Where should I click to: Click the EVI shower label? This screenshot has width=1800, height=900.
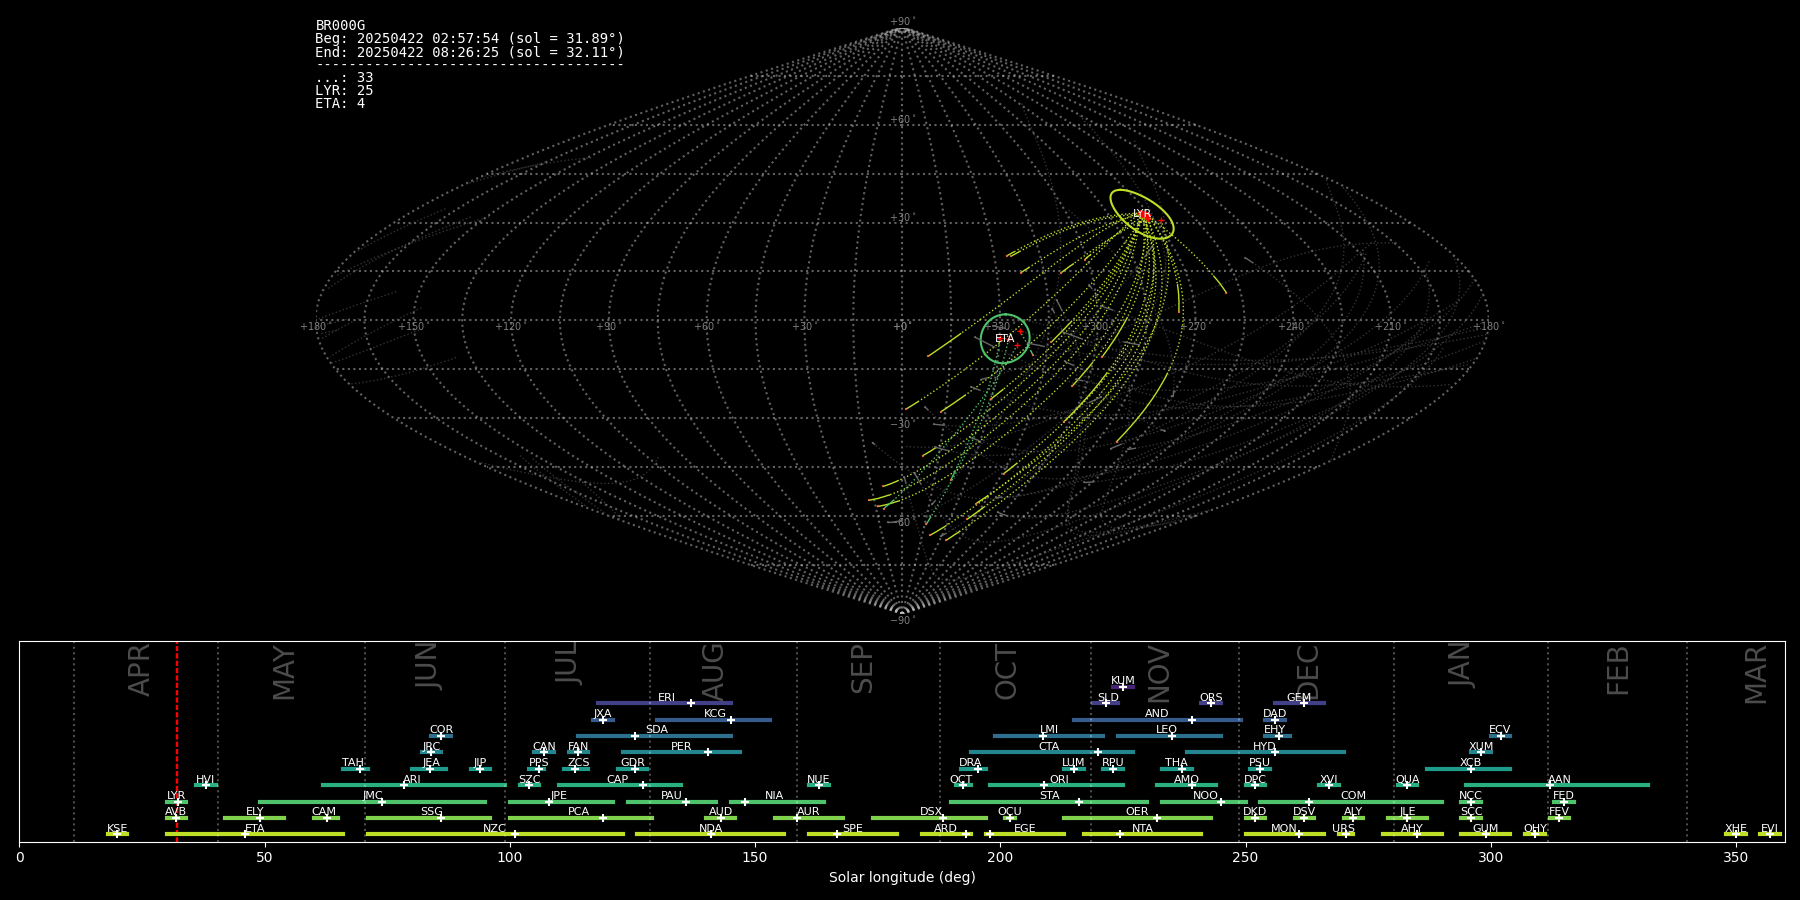click(x=1769, y=829)
